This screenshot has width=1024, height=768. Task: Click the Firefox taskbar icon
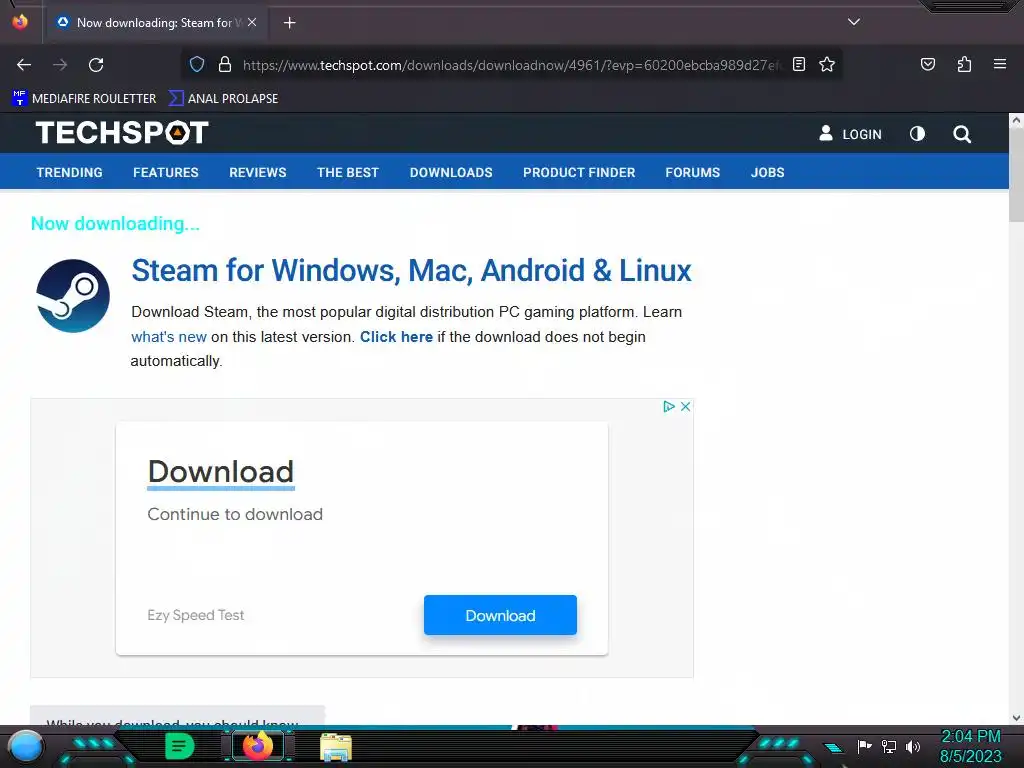pyautogui.click(x=257, y=746)
